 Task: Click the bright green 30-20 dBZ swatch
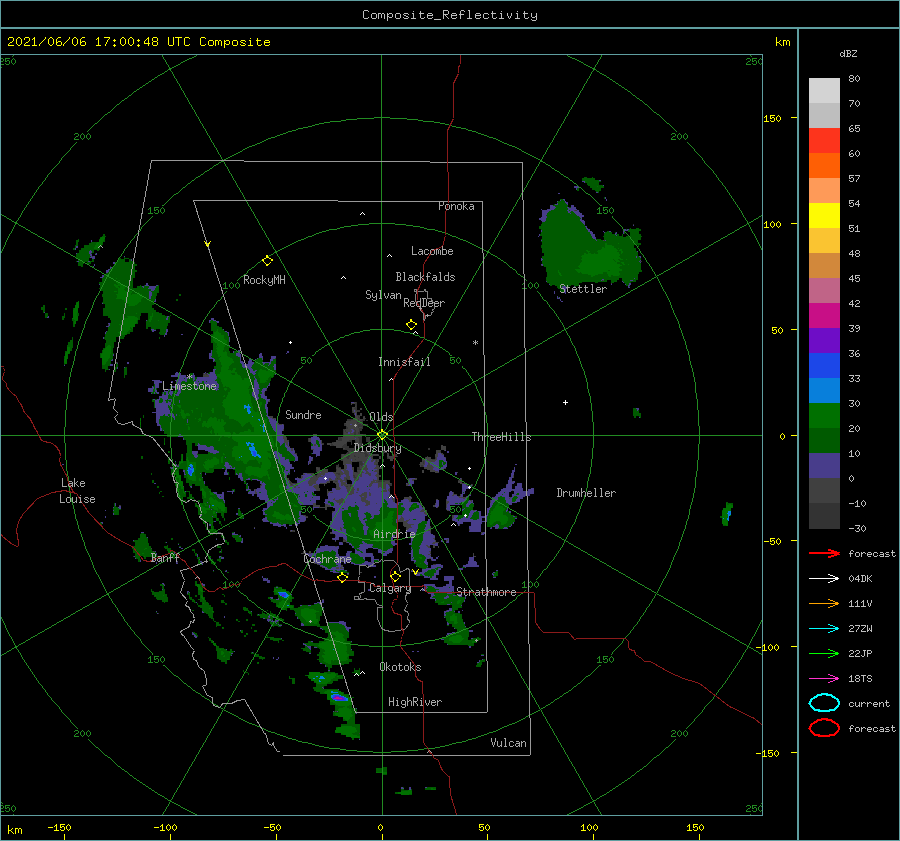coord(824,416)
